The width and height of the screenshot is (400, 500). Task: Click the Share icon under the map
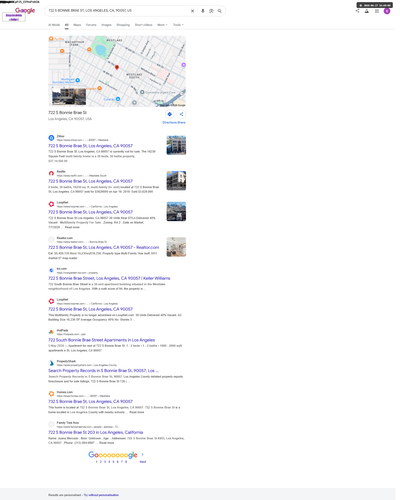click(x=181, y=114)
